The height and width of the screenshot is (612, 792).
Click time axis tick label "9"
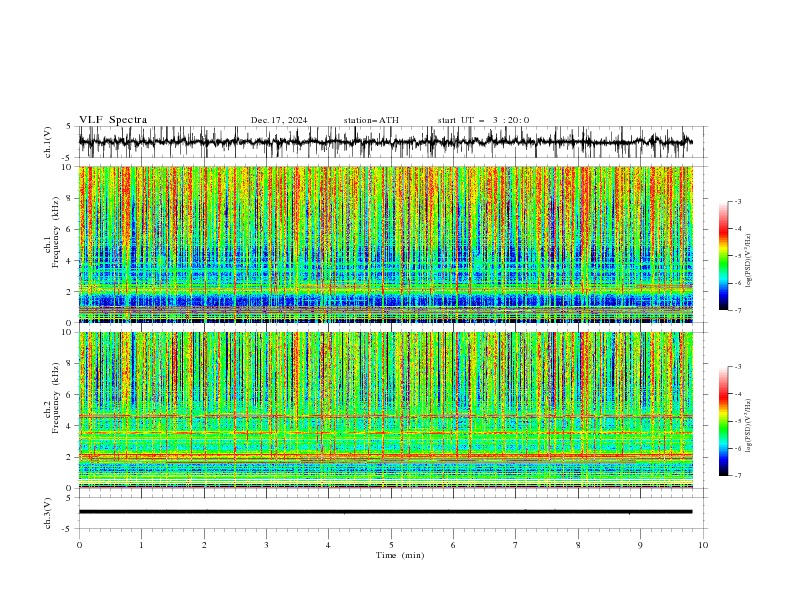click(640, 545)
